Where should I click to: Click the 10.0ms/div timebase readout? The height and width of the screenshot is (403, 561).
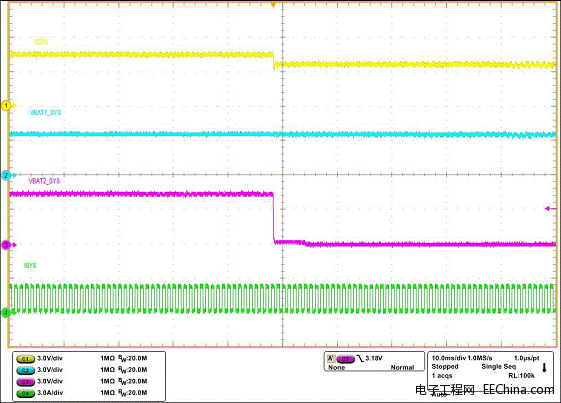(x=449, y=358)
